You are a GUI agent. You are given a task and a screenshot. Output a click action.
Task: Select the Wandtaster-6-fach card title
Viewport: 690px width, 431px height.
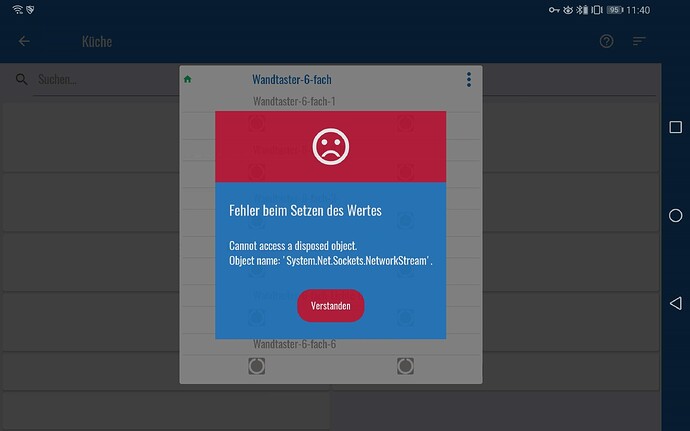pos(293,80)
